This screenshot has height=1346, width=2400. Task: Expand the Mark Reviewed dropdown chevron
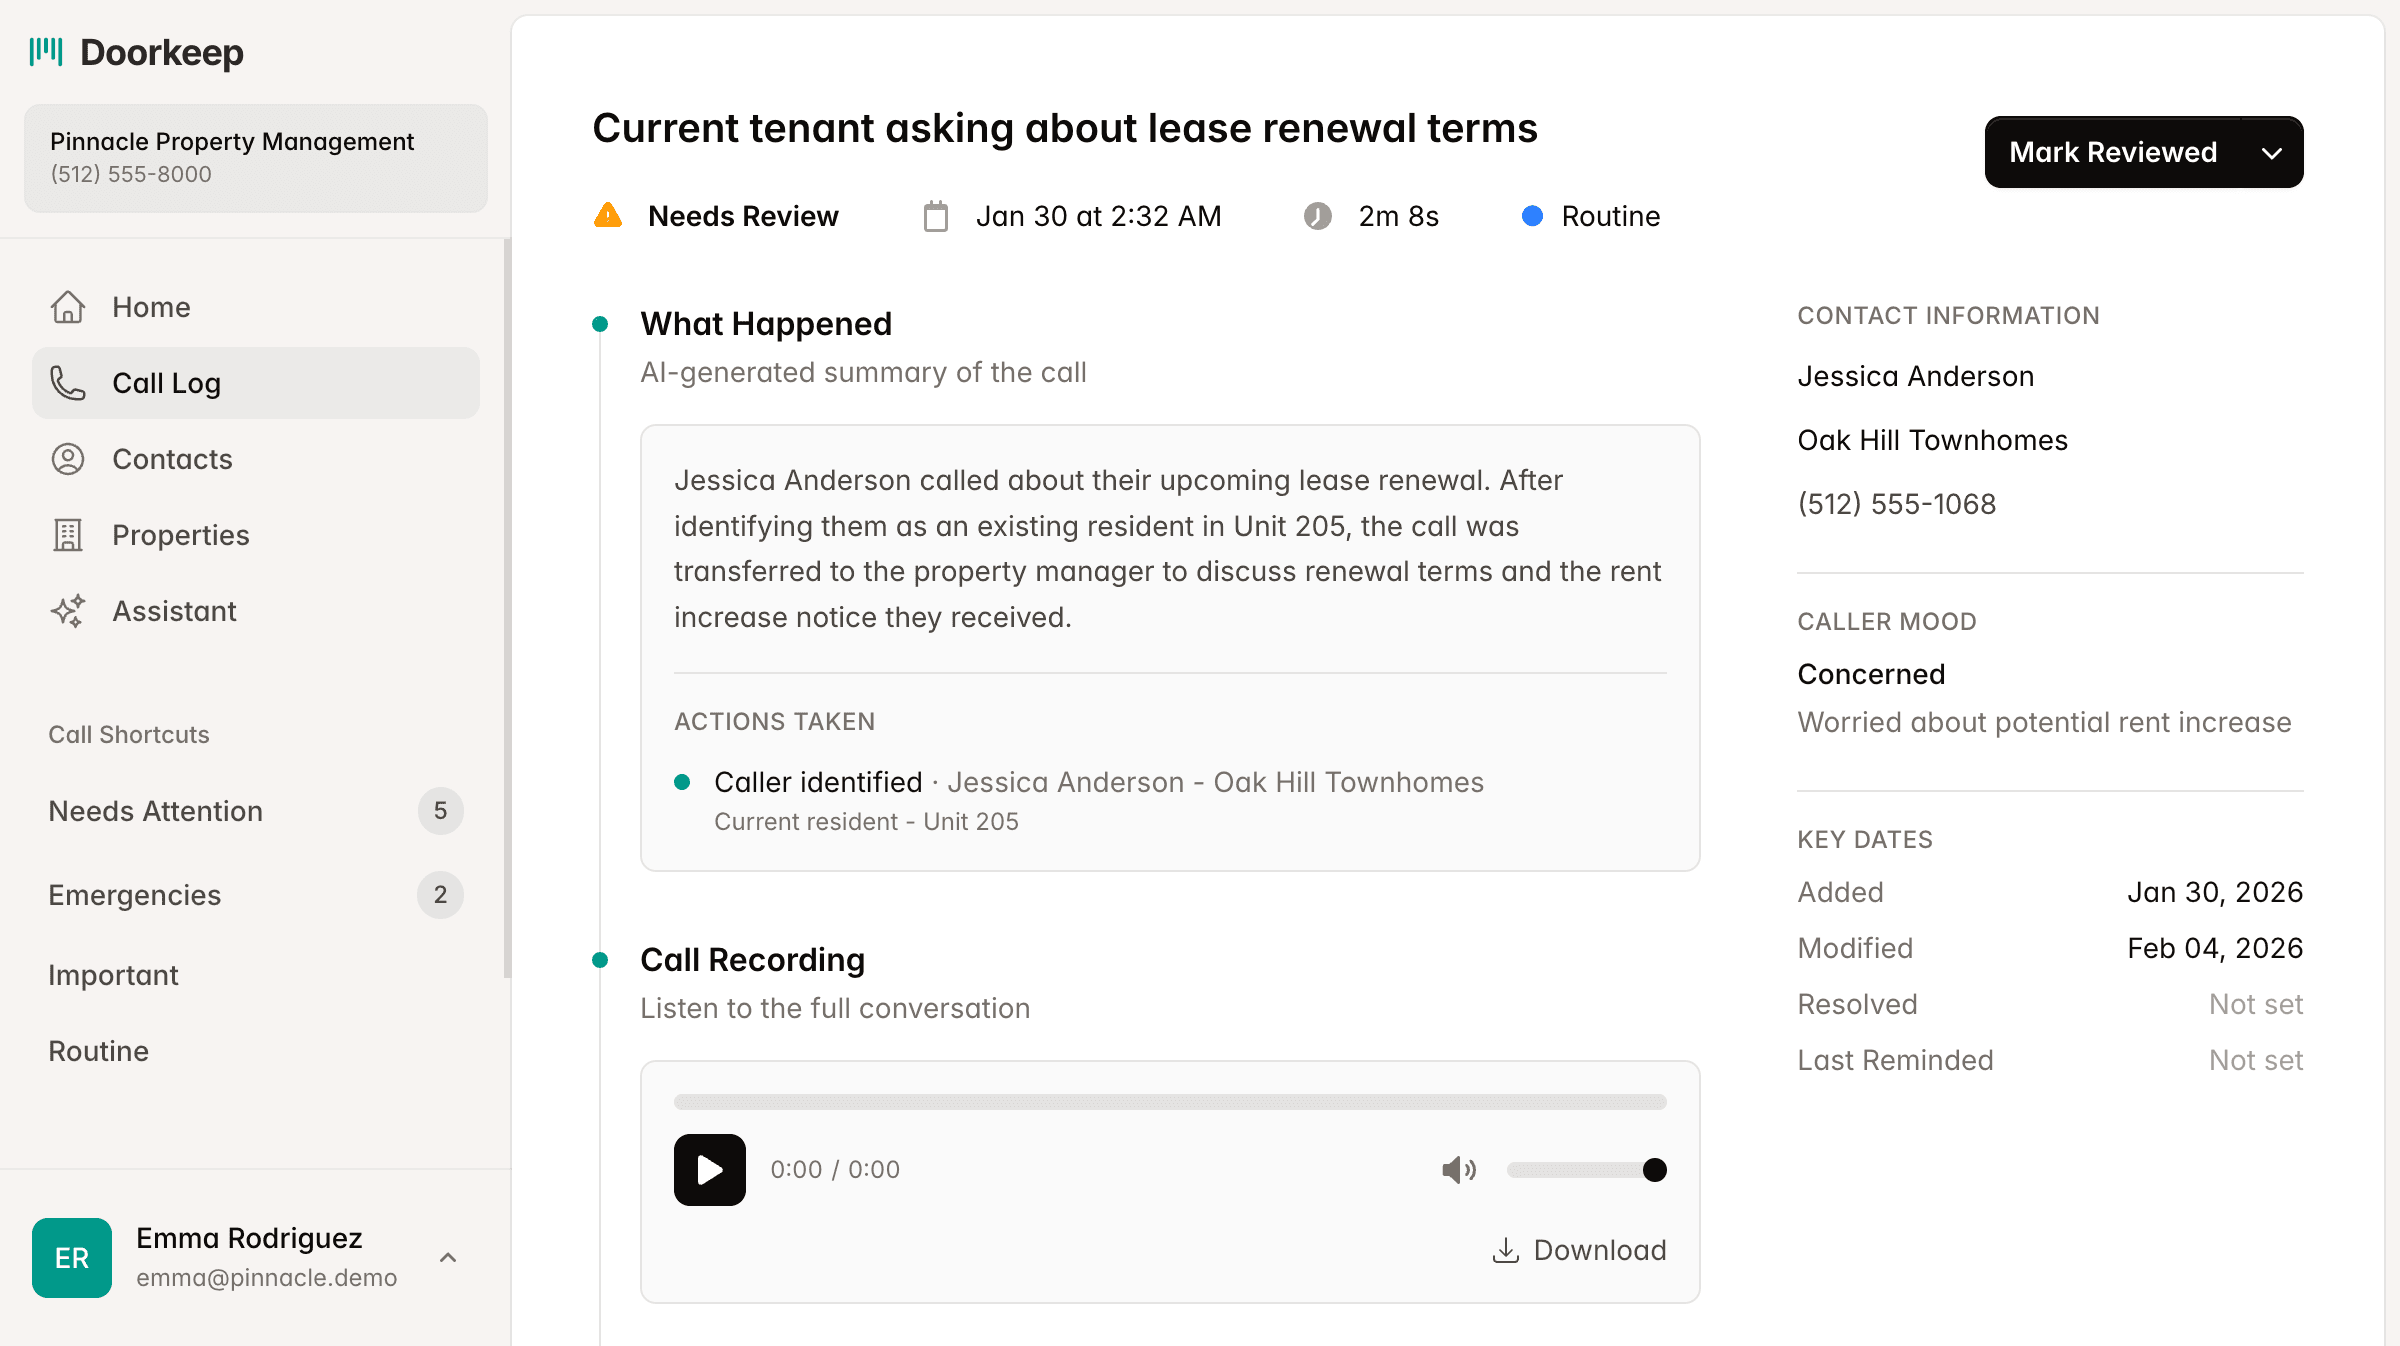coord(2272,153)
